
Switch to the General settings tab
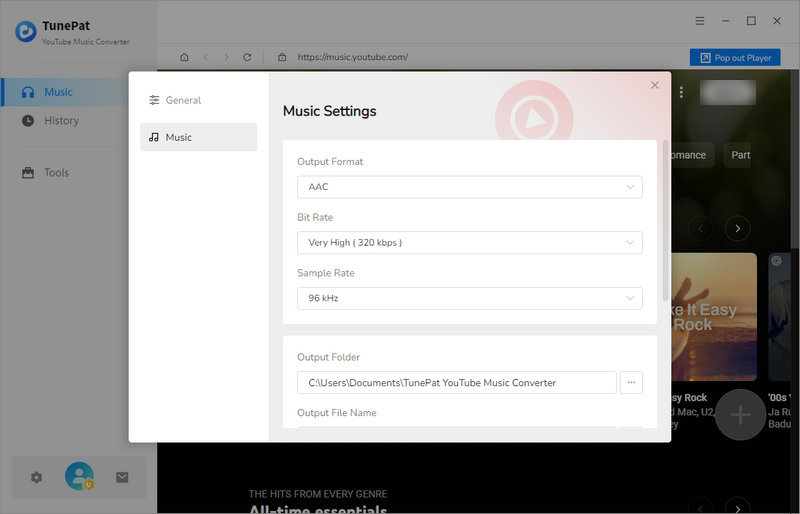(x=198, y=100)
